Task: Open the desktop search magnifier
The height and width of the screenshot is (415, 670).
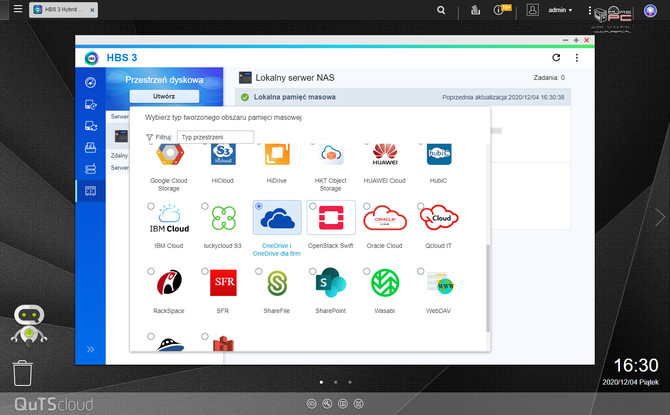Action: pyautogui.click(x=441, y=10)
